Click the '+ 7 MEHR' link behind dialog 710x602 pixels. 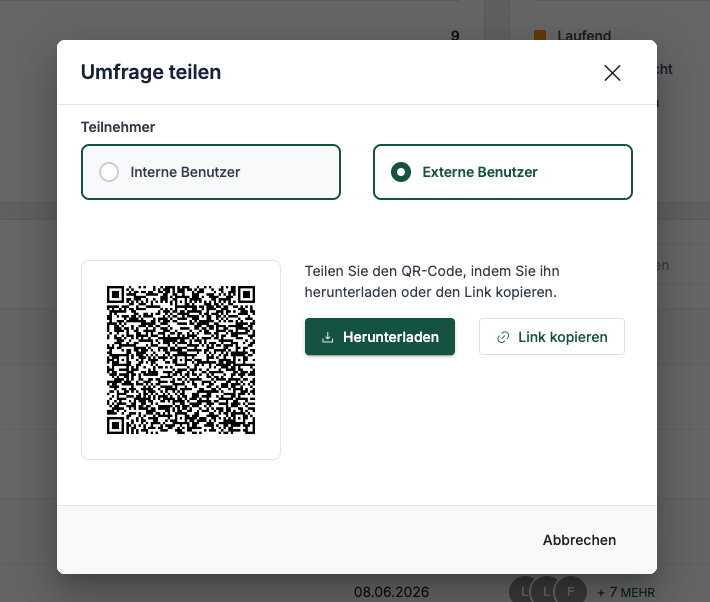click(x=626, y=592)
